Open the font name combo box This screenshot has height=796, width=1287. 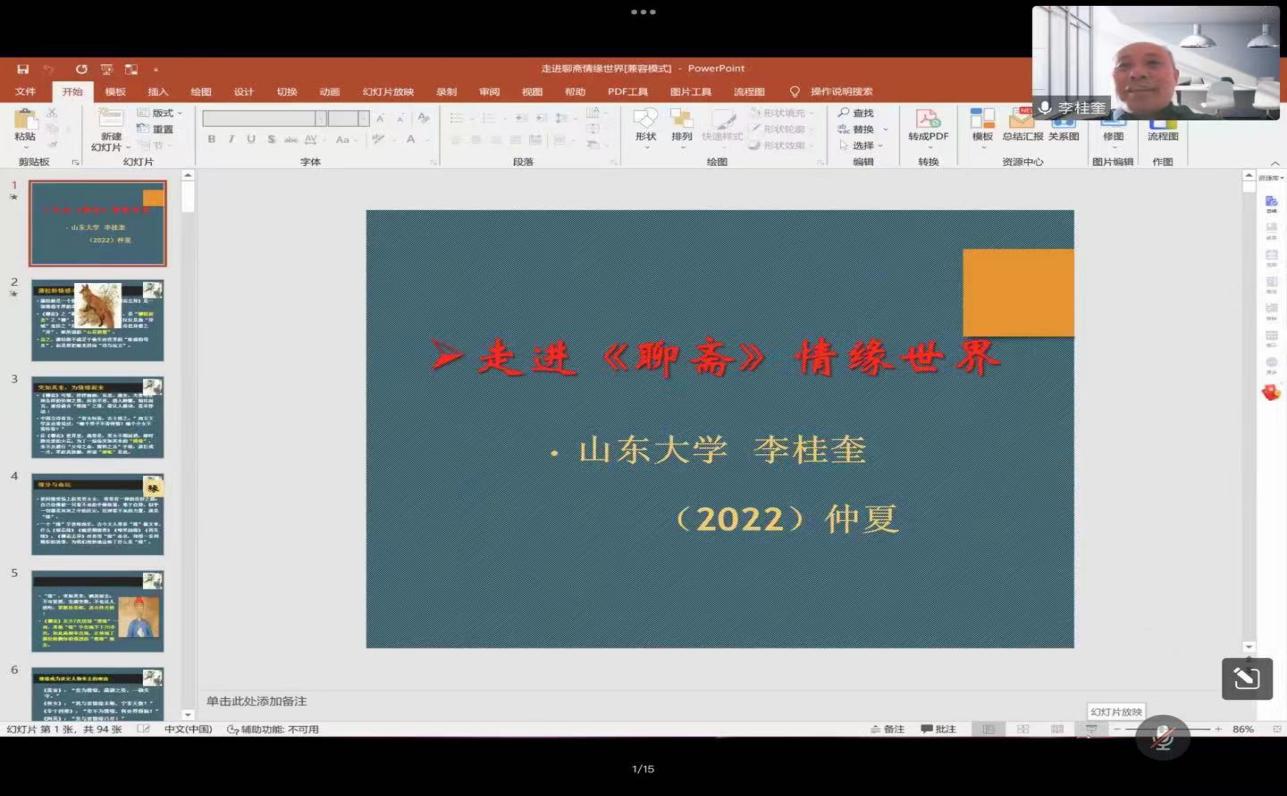[x=263, y=118]
